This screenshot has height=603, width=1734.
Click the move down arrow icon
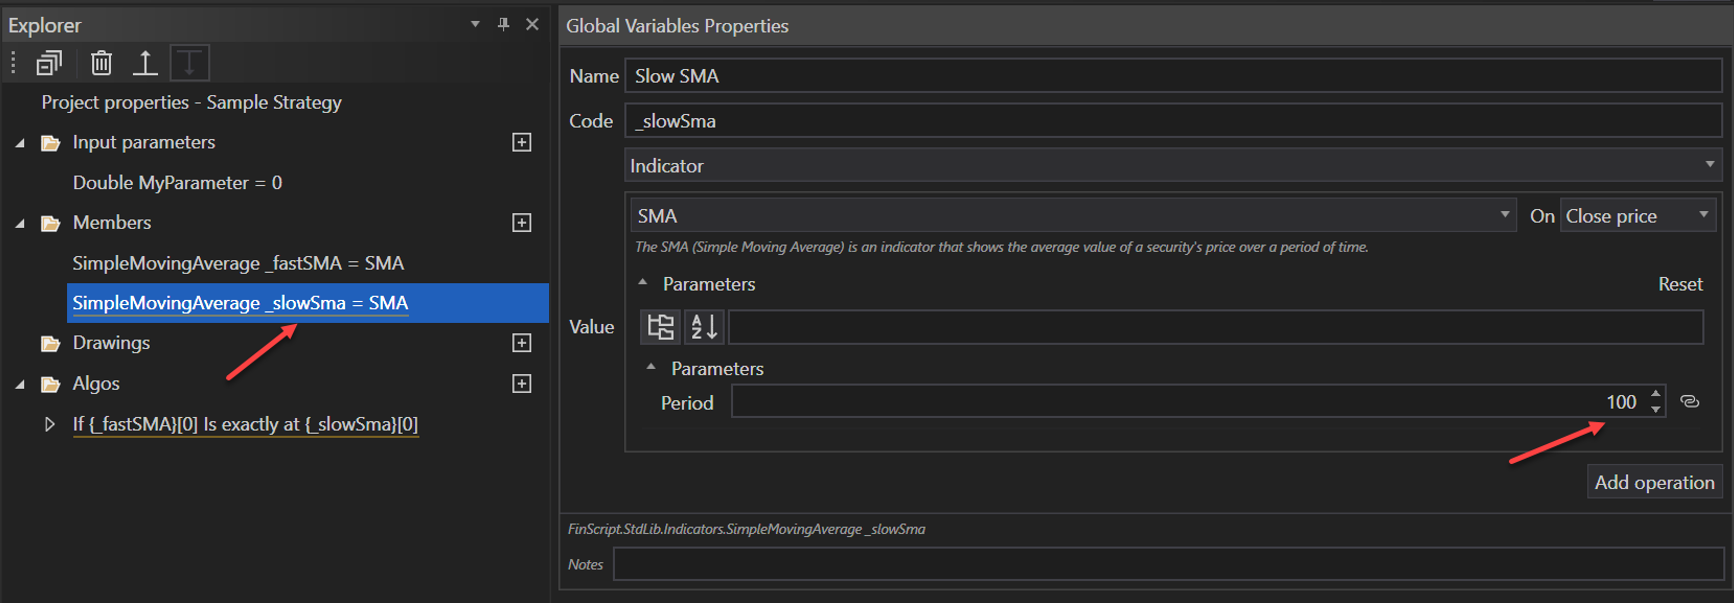[x=189, y=63]
